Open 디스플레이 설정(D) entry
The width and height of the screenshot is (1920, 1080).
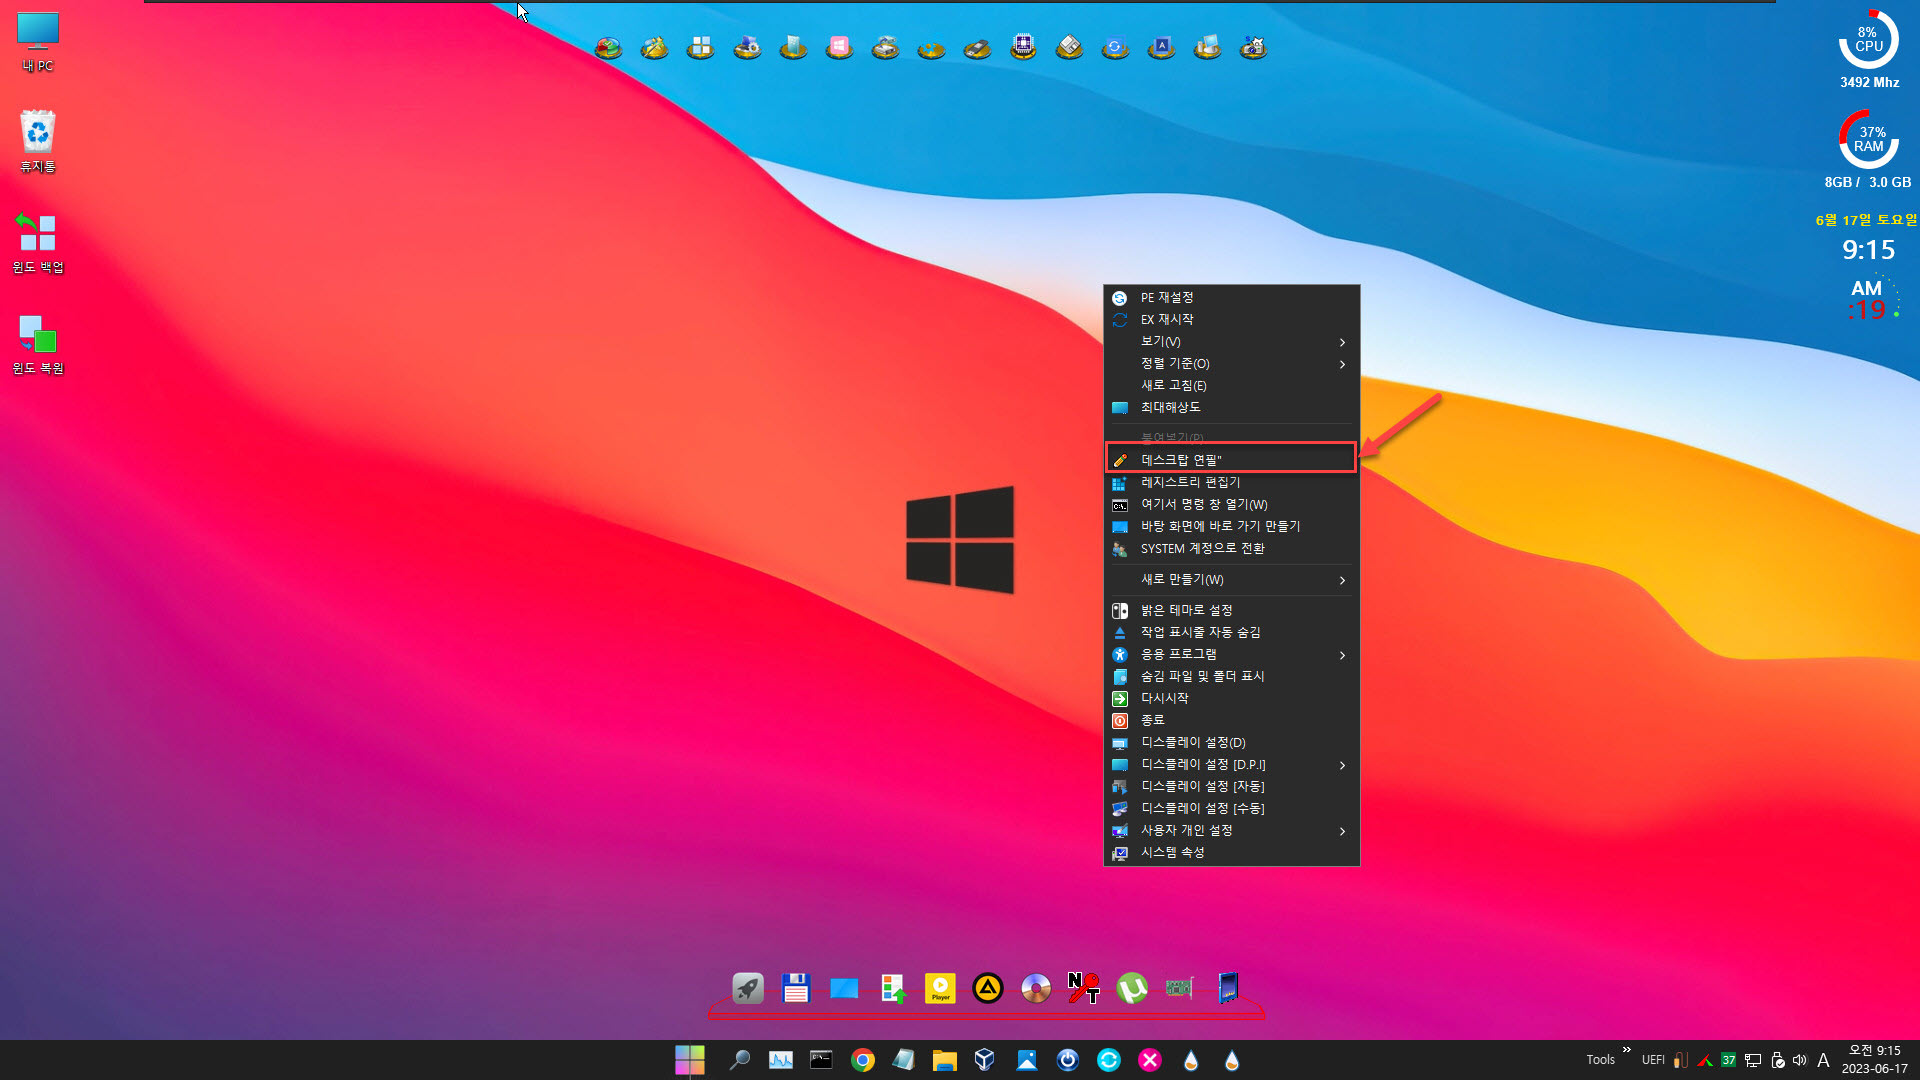click(x=1232, y=742)
